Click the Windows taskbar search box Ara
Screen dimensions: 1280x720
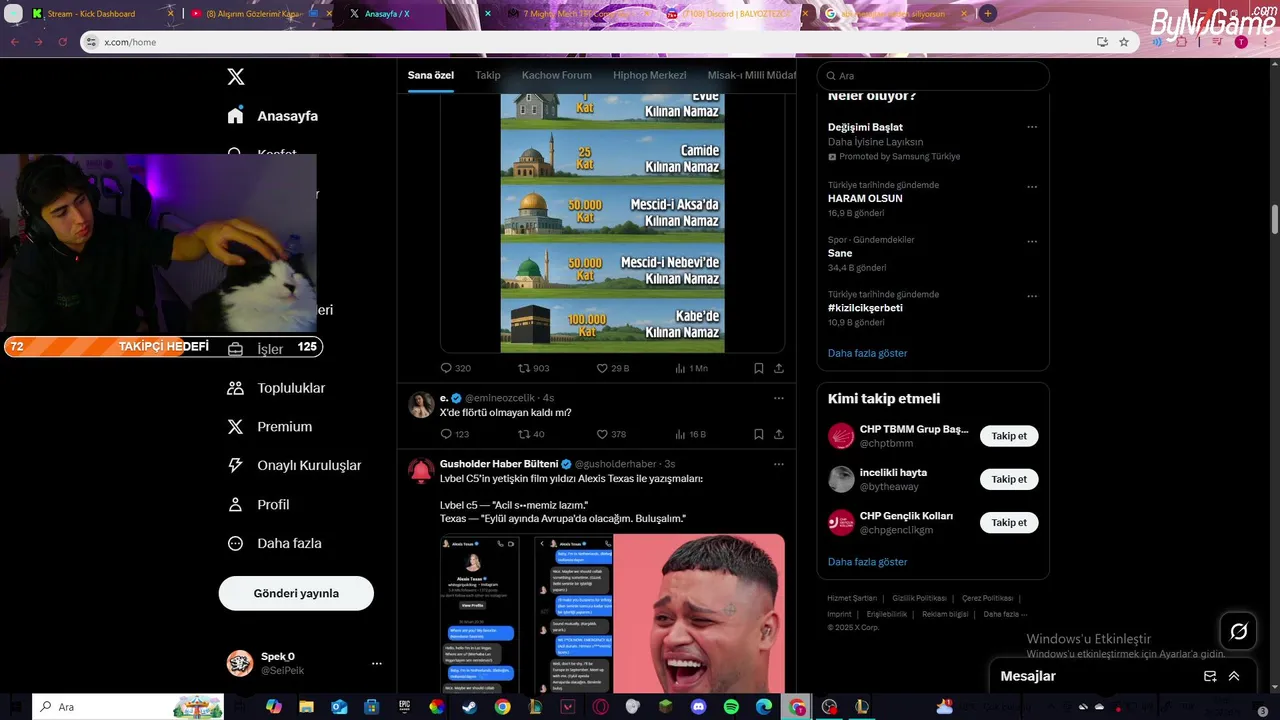(129, 707)
